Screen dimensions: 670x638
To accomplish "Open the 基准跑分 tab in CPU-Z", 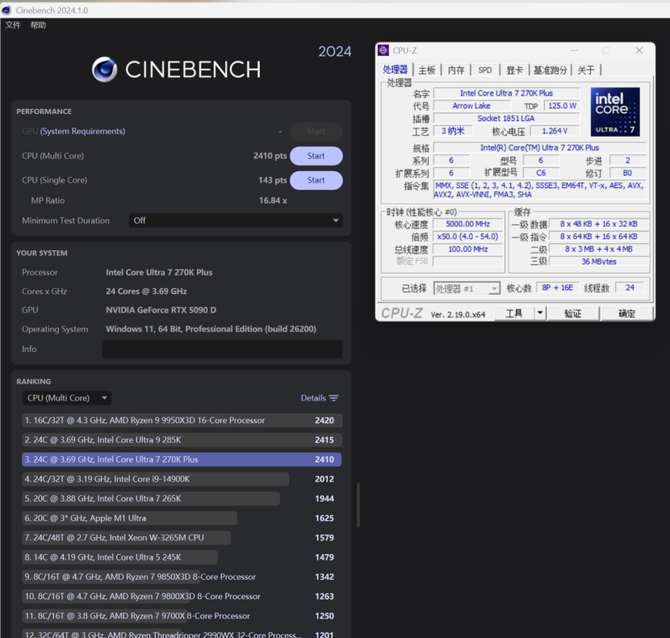I will (x=550, y=70).
